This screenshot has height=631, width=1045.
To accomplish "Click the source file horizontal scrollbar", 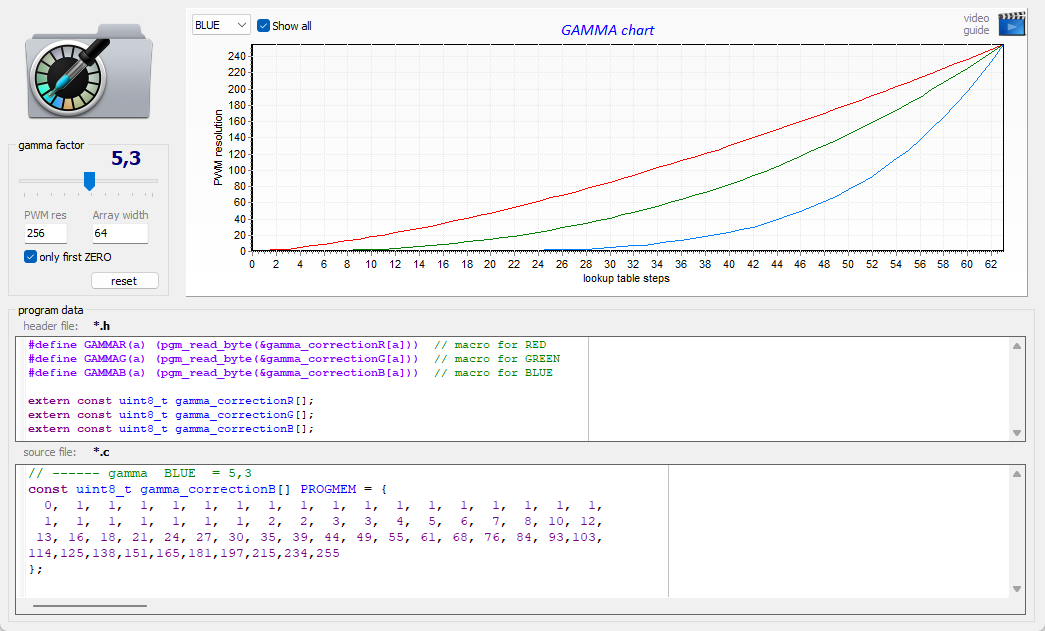I will [90, 606].
